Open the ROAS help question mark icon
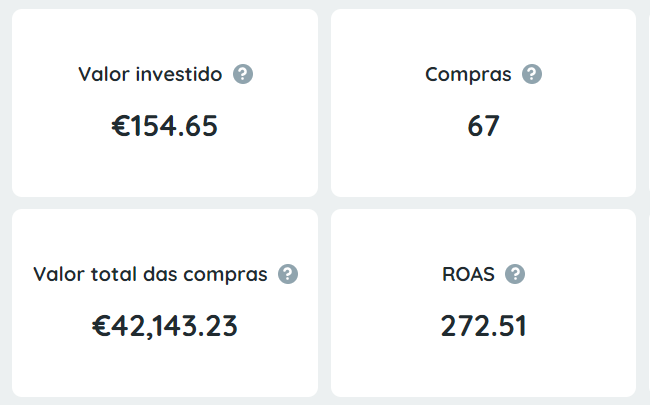The image size is (650, 405). (x=515, y=274)
